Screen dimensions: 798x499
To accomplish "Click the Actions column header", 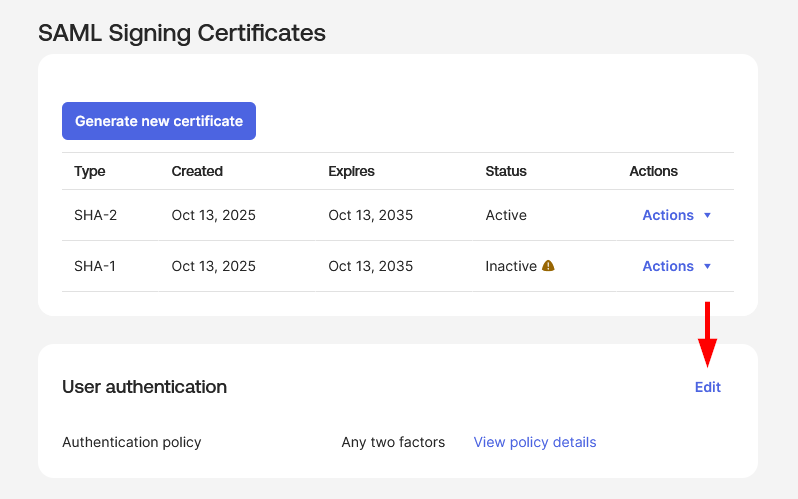I will pos(653,171).
